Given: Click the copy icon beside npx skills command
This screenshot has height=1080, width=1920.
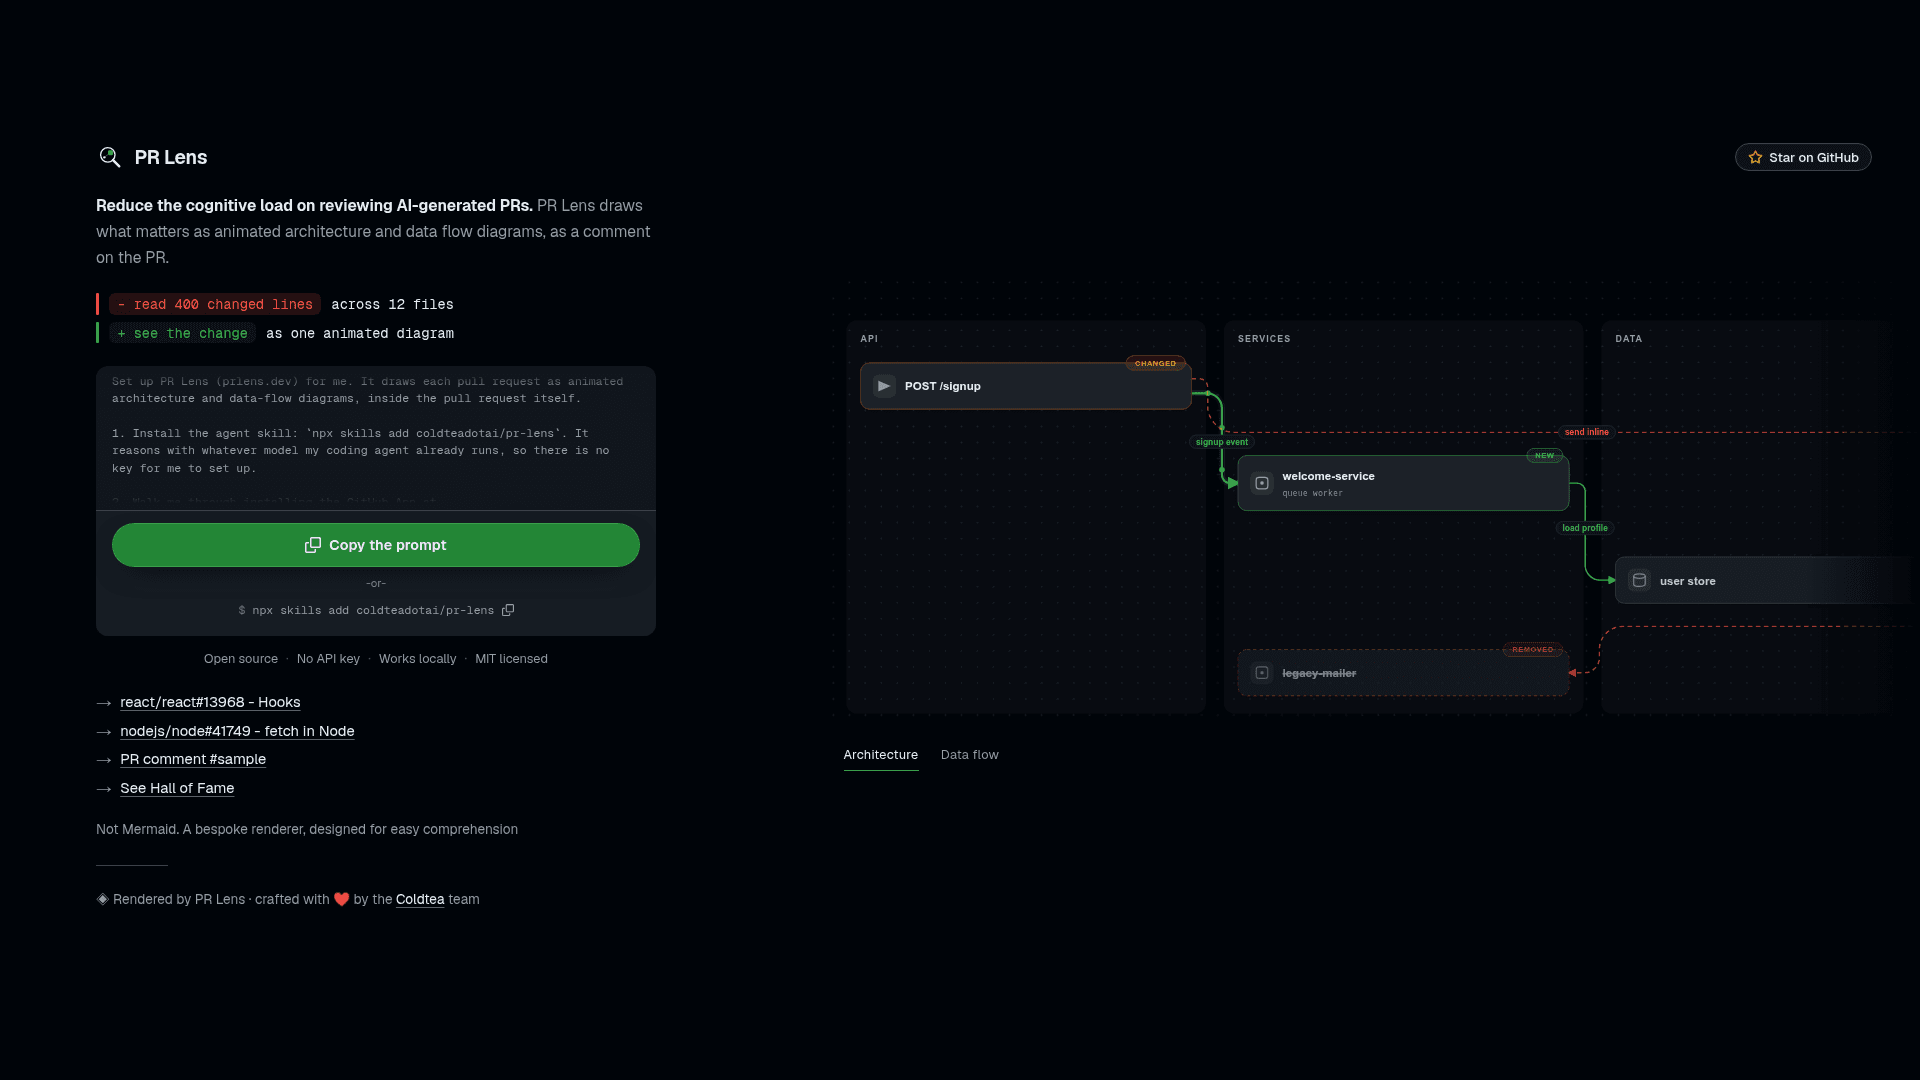Looking at the screenshot, I should pos(508,610).
